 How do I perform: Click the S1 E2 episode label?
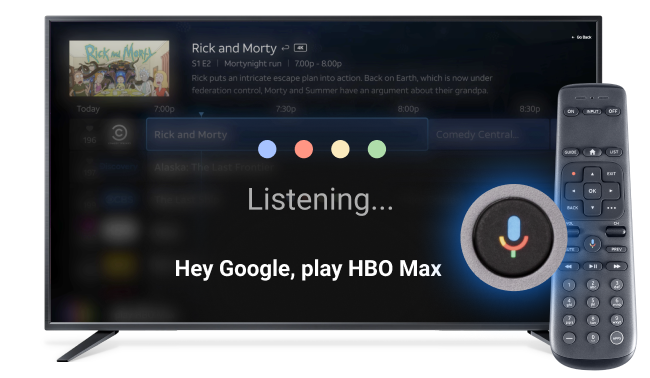[x=201, y=63]
